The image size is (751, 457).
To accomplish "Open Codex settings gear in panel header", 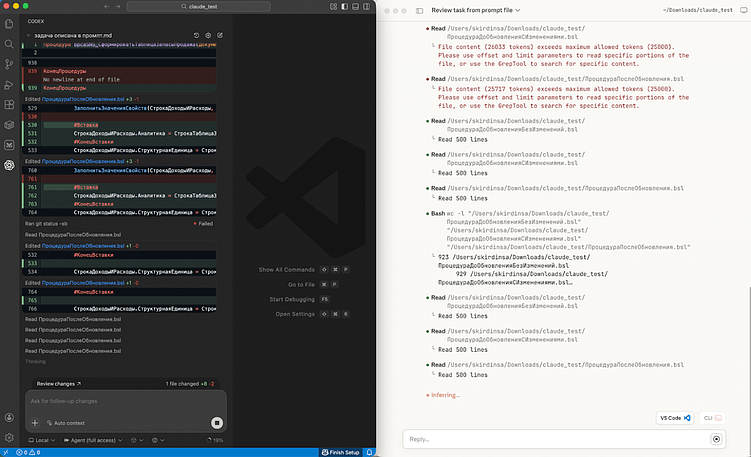I will click(x=207, y=35).
